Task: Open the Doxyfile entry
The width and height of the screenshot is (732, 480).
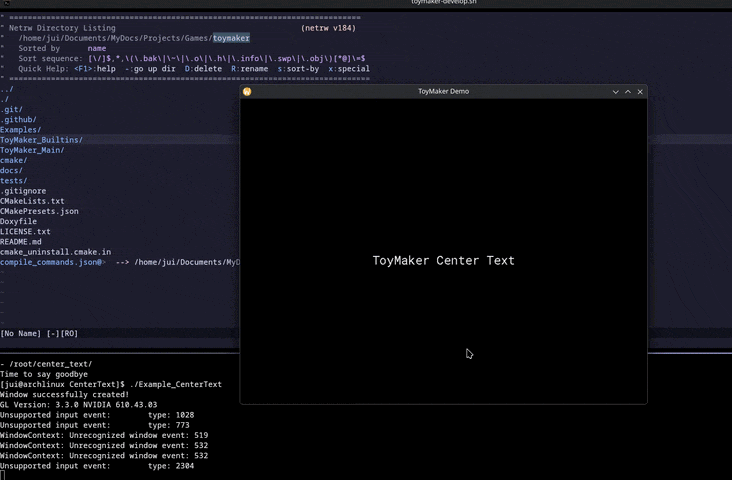Action: (x=18, y=221)
